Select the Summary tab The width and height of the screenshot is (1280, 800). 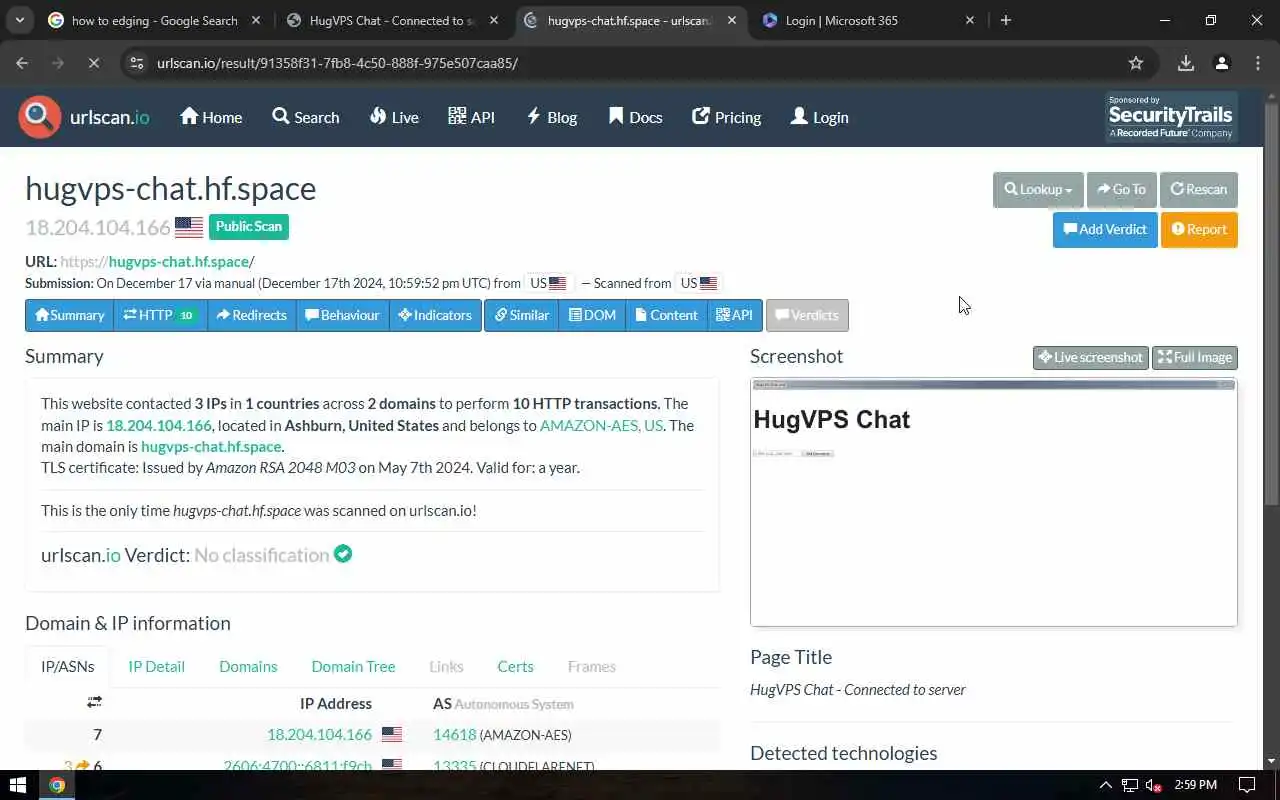(69, 315)
